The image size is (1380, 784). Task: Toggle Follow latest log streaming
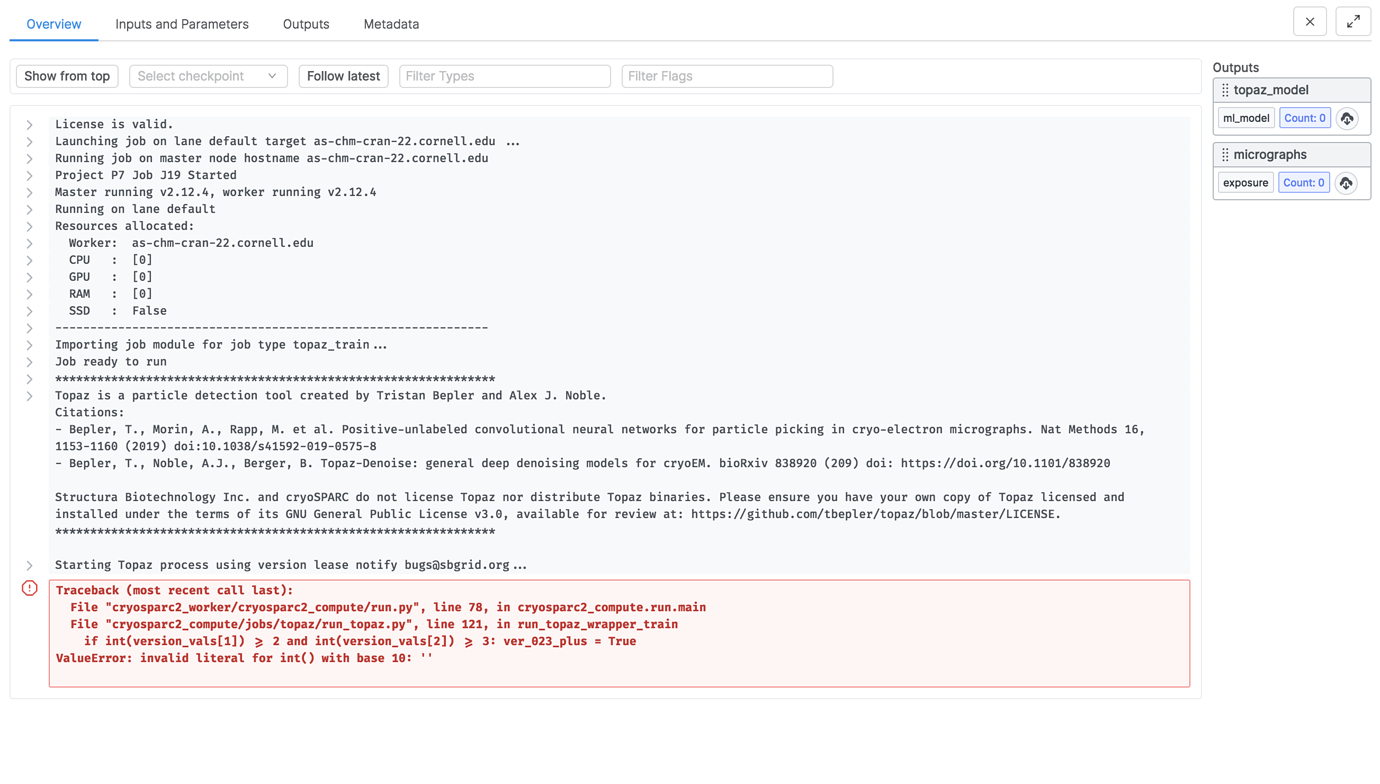tap(343, 76)
